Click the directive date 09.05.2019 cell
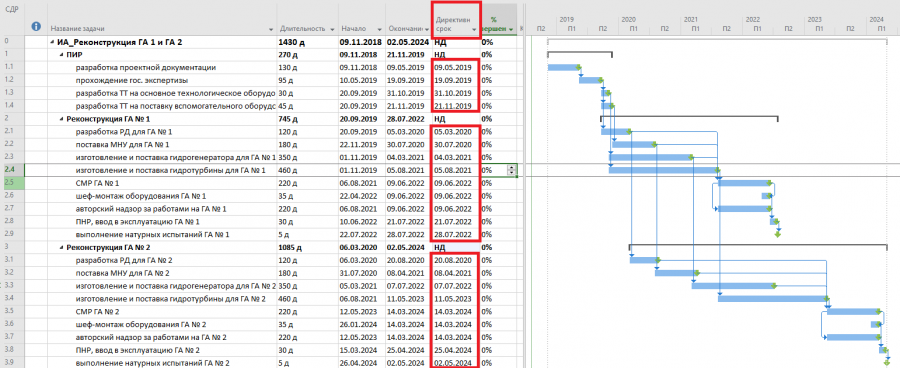The image size is (900, 368). (453, 67)
